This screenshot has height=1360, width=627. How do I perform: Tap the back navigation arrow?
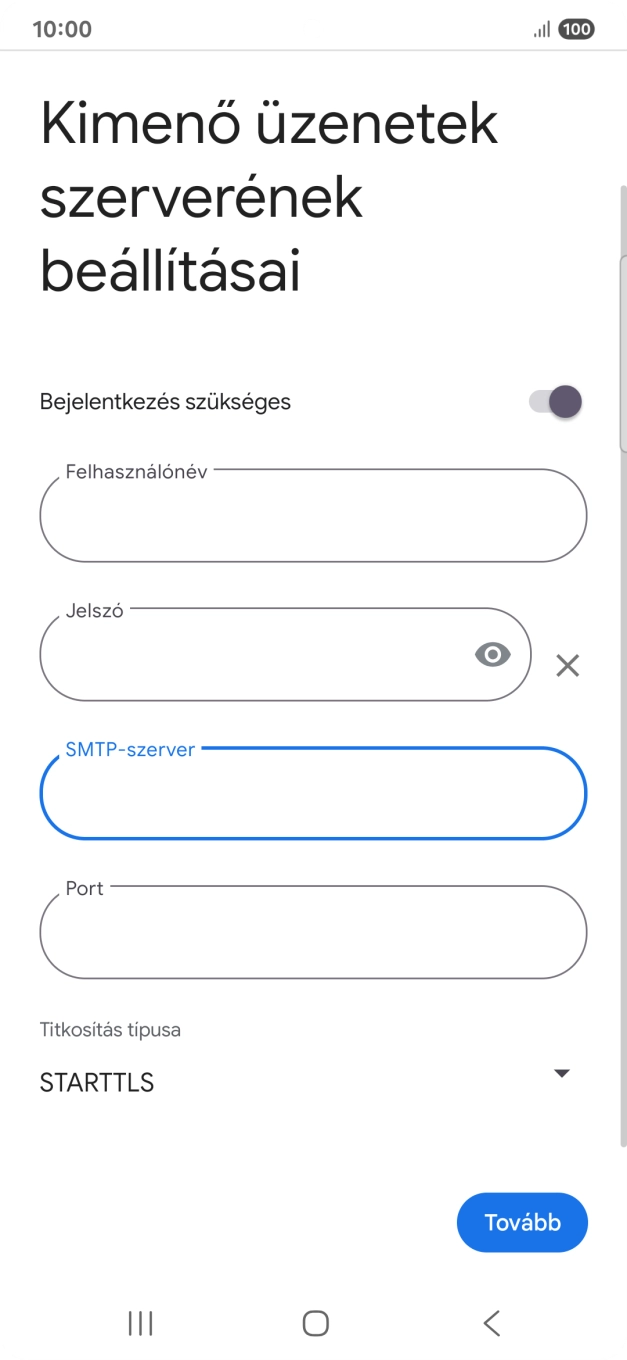[x=489, y=1322]
